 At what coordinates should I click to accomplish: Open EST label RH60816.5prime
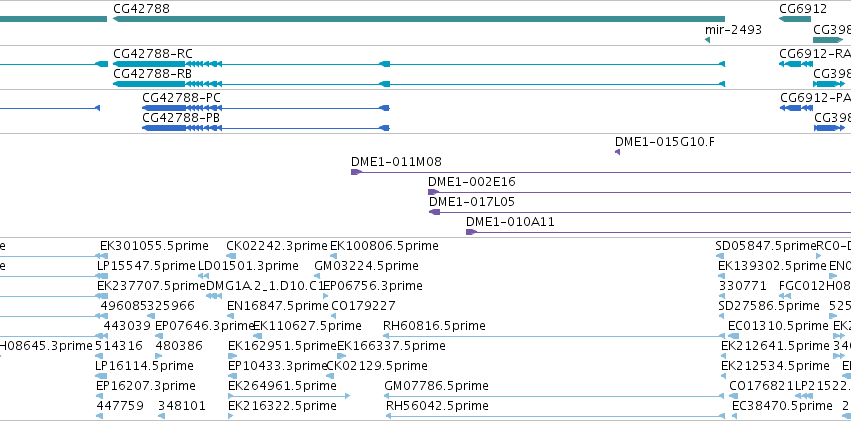pyautogui.click(x=434, y=326)
